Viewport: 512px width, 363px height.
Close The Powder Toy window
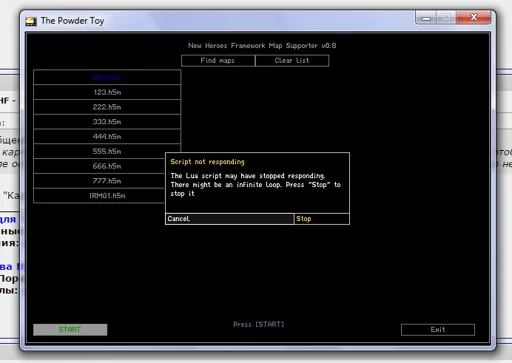(474, 17)
